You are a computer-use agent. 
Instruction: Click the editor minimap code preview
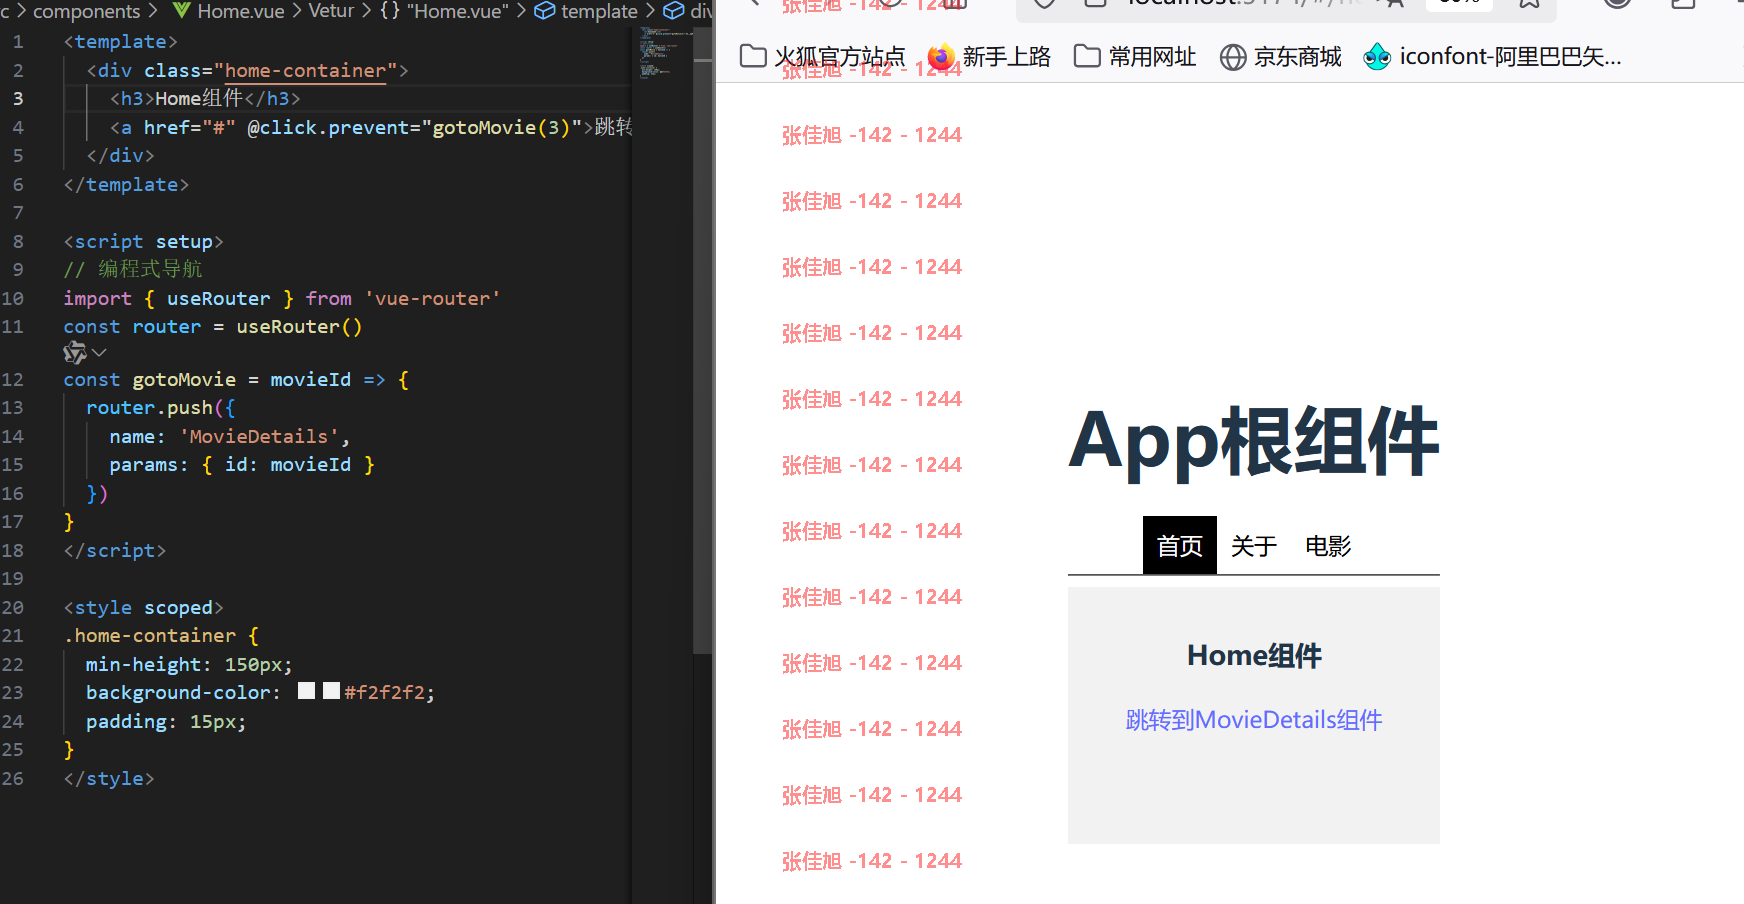click(666, 52)
